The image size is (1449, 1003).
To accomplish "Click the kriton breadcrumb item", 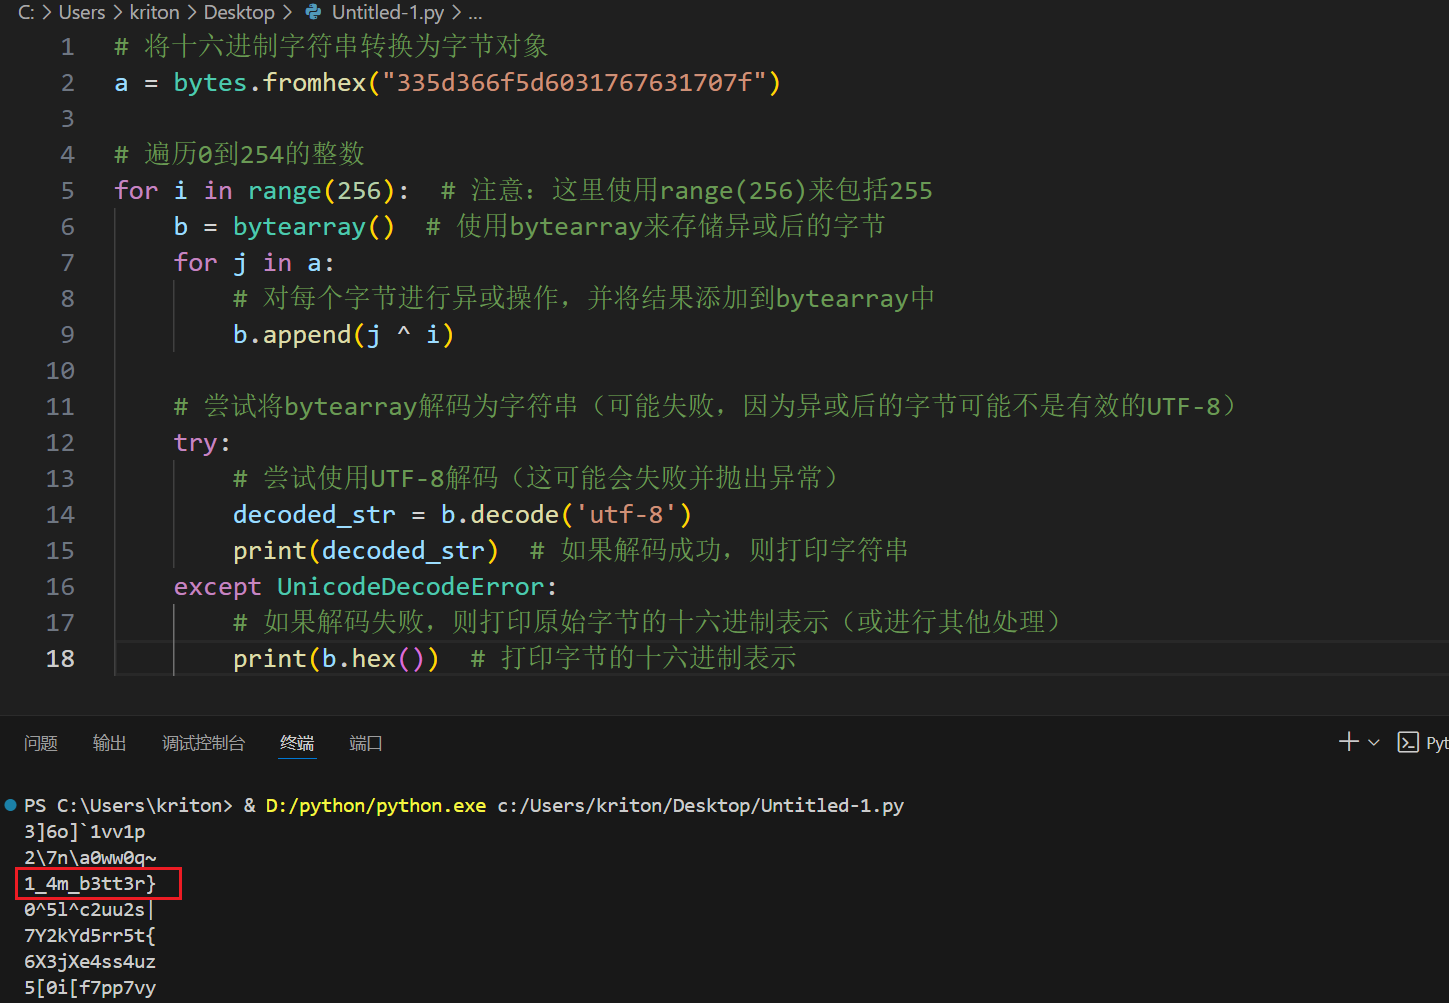I will 154,13.
